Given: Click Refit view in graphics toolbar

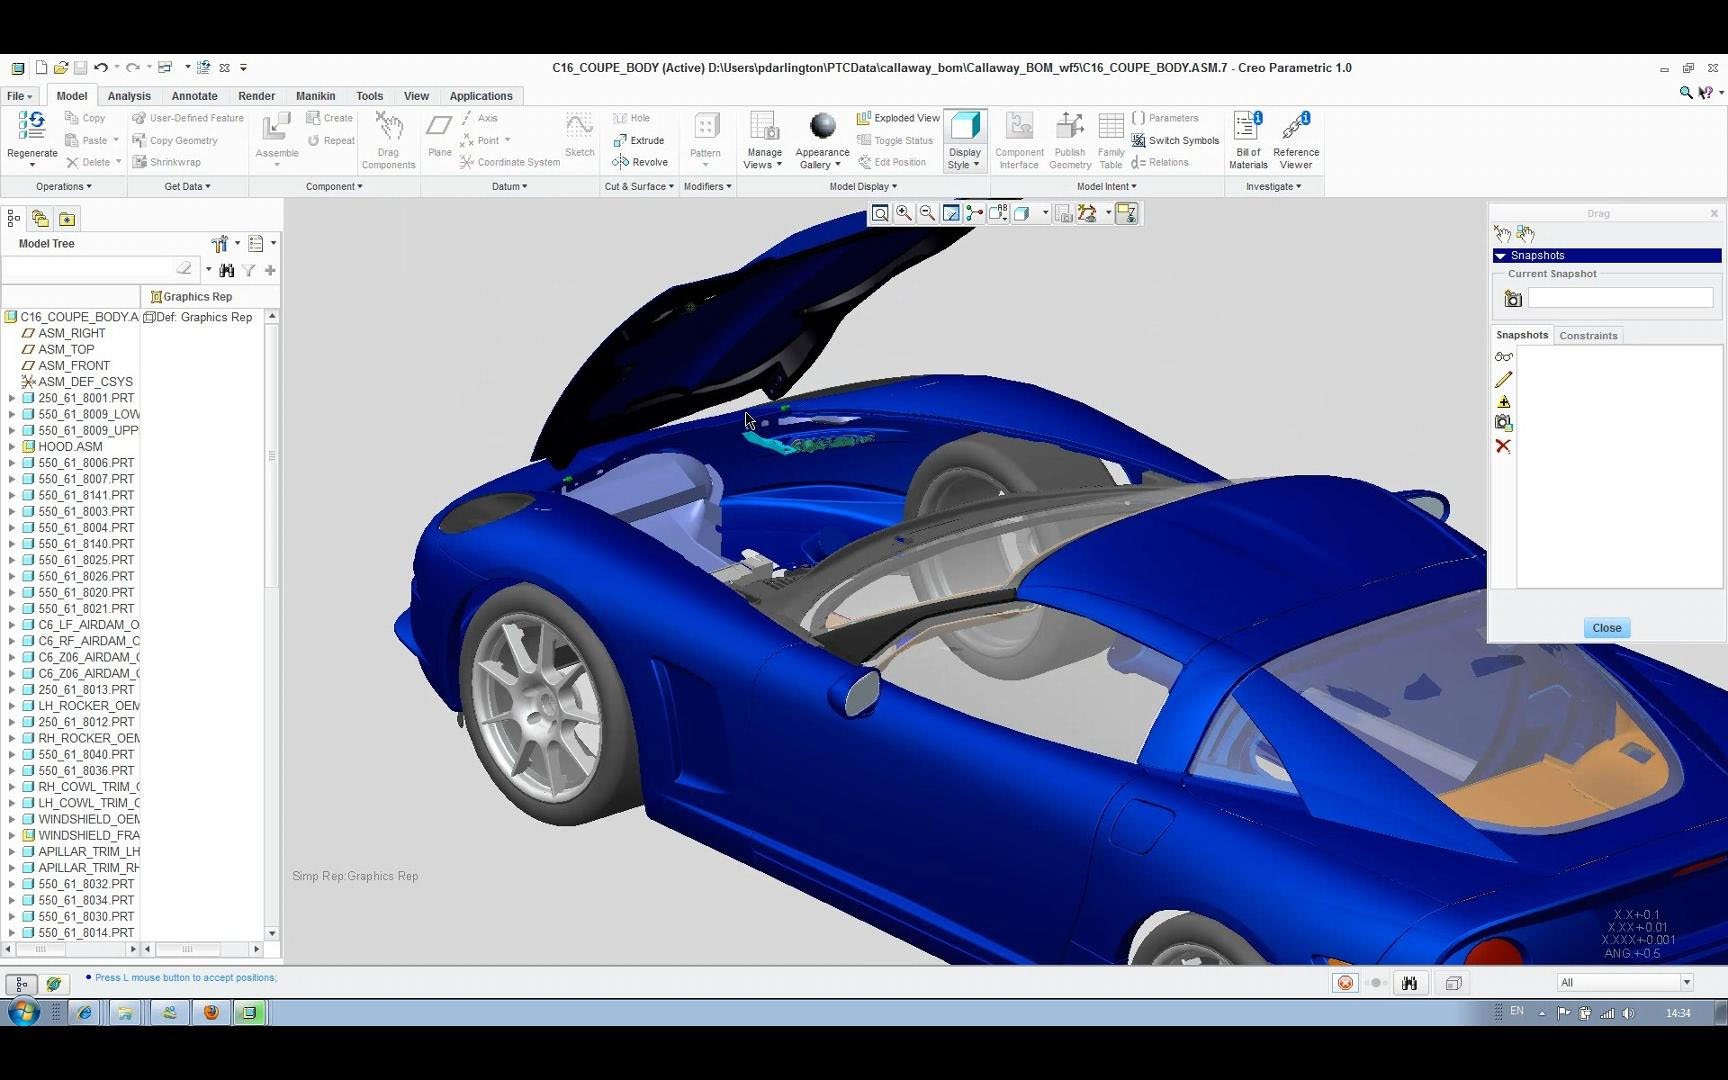Looking at the screenshot, I should click(x=880, y=213).
